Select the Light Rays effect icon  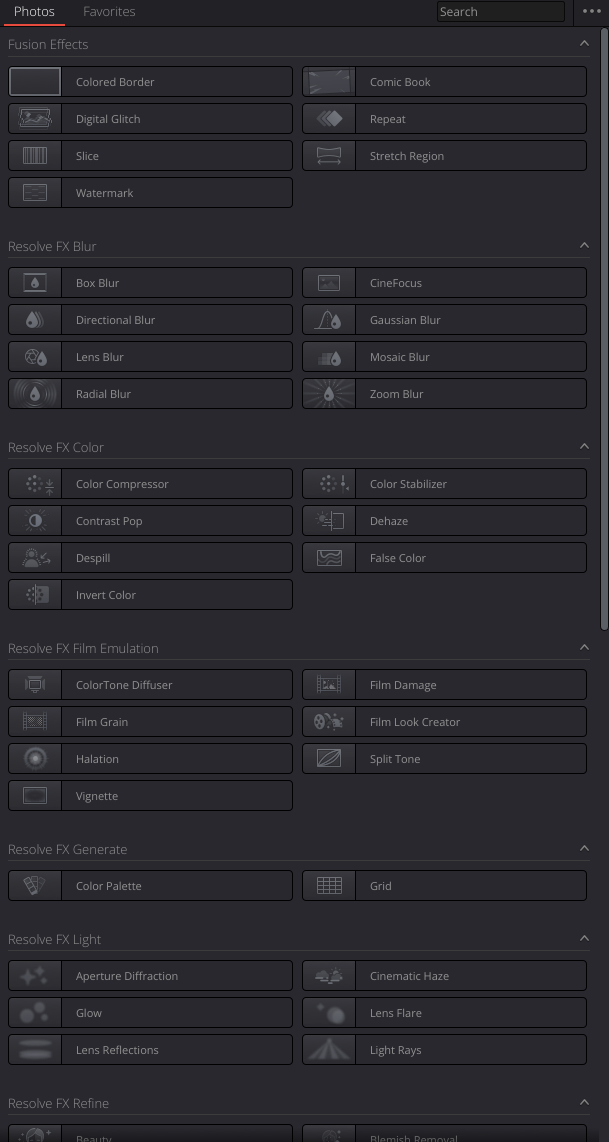(x=328, y=1049)
